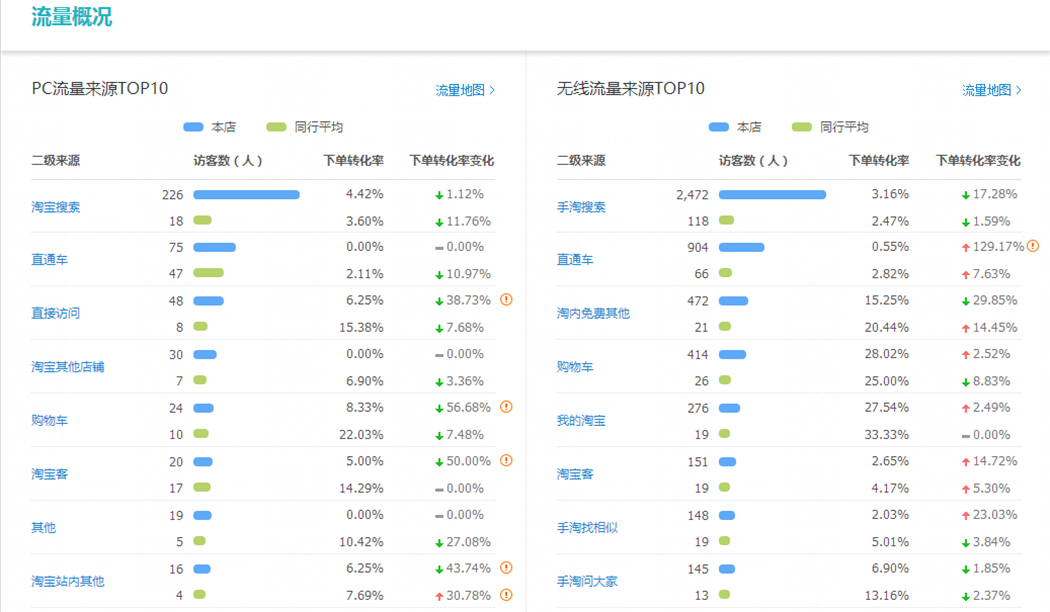This screenshot has height=612, width=1050.
Task: Open 淘宝其他店铺 traffic source
Action: tap(67, 367)
